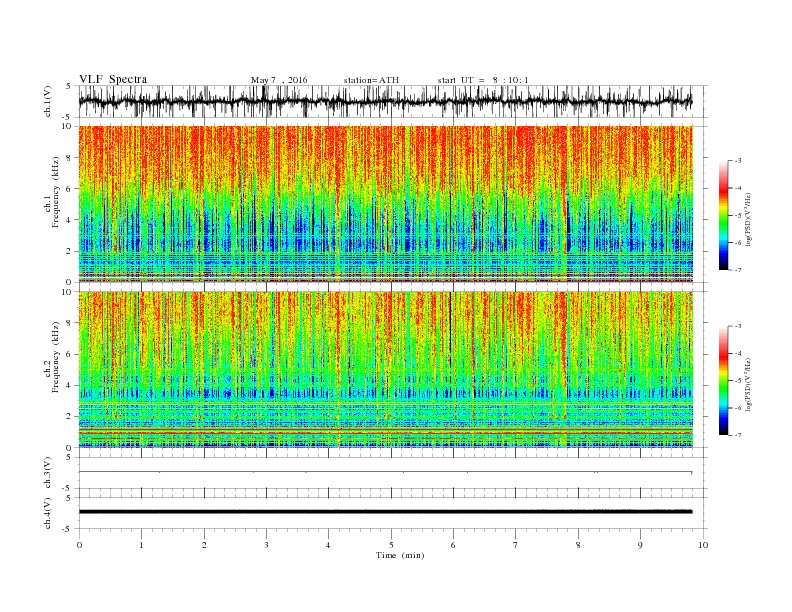
Task: Click the flat ch.3 voltage trace
Action: click(x=385, y=472)
